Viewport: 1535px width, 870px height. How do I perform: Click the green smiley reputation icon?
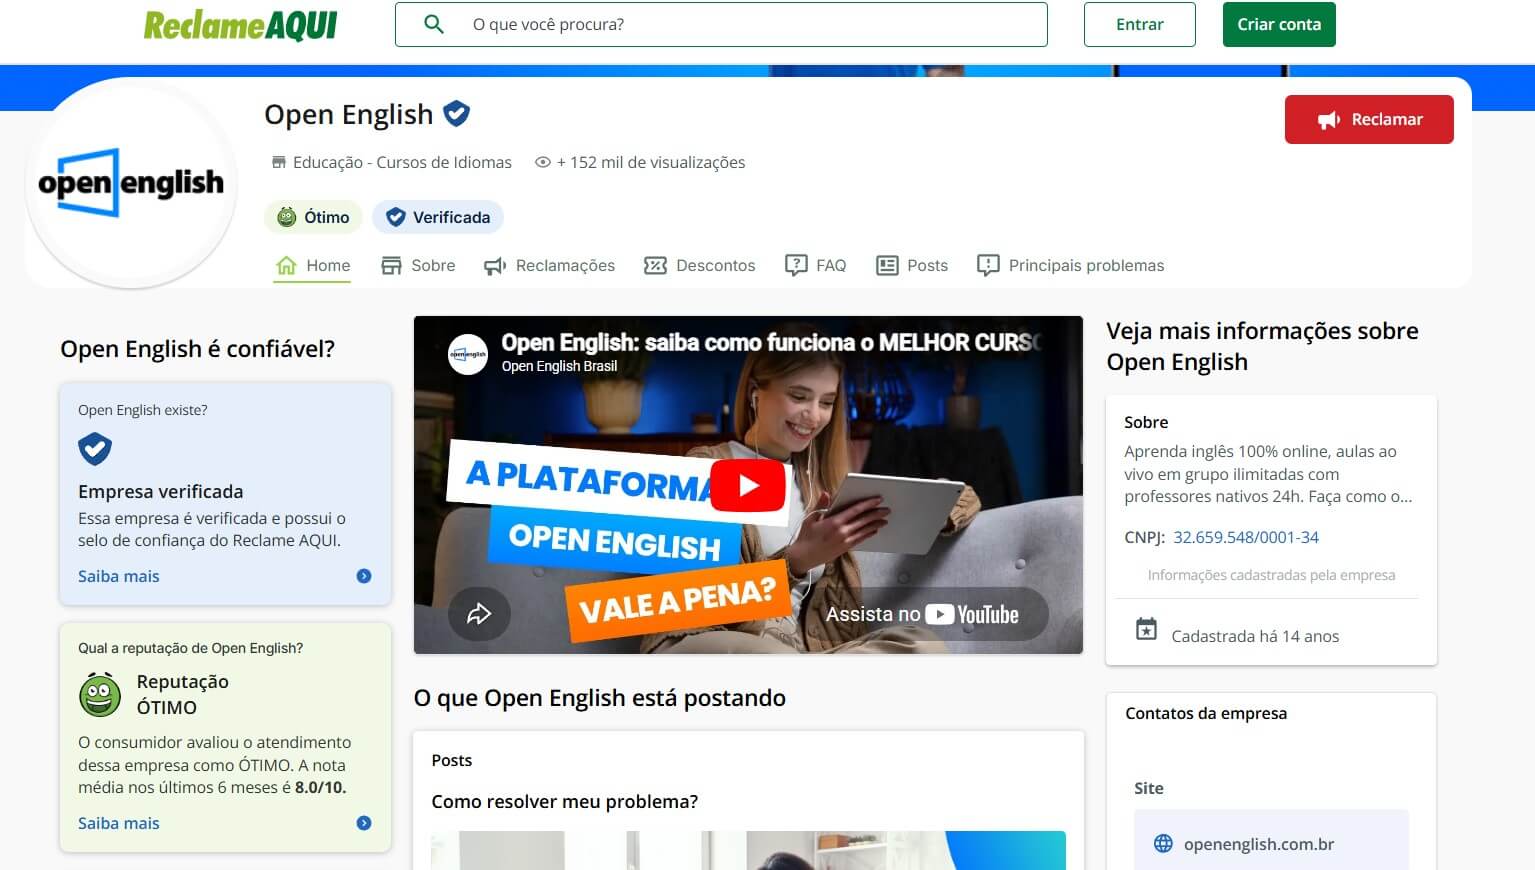tap(100, 695)
